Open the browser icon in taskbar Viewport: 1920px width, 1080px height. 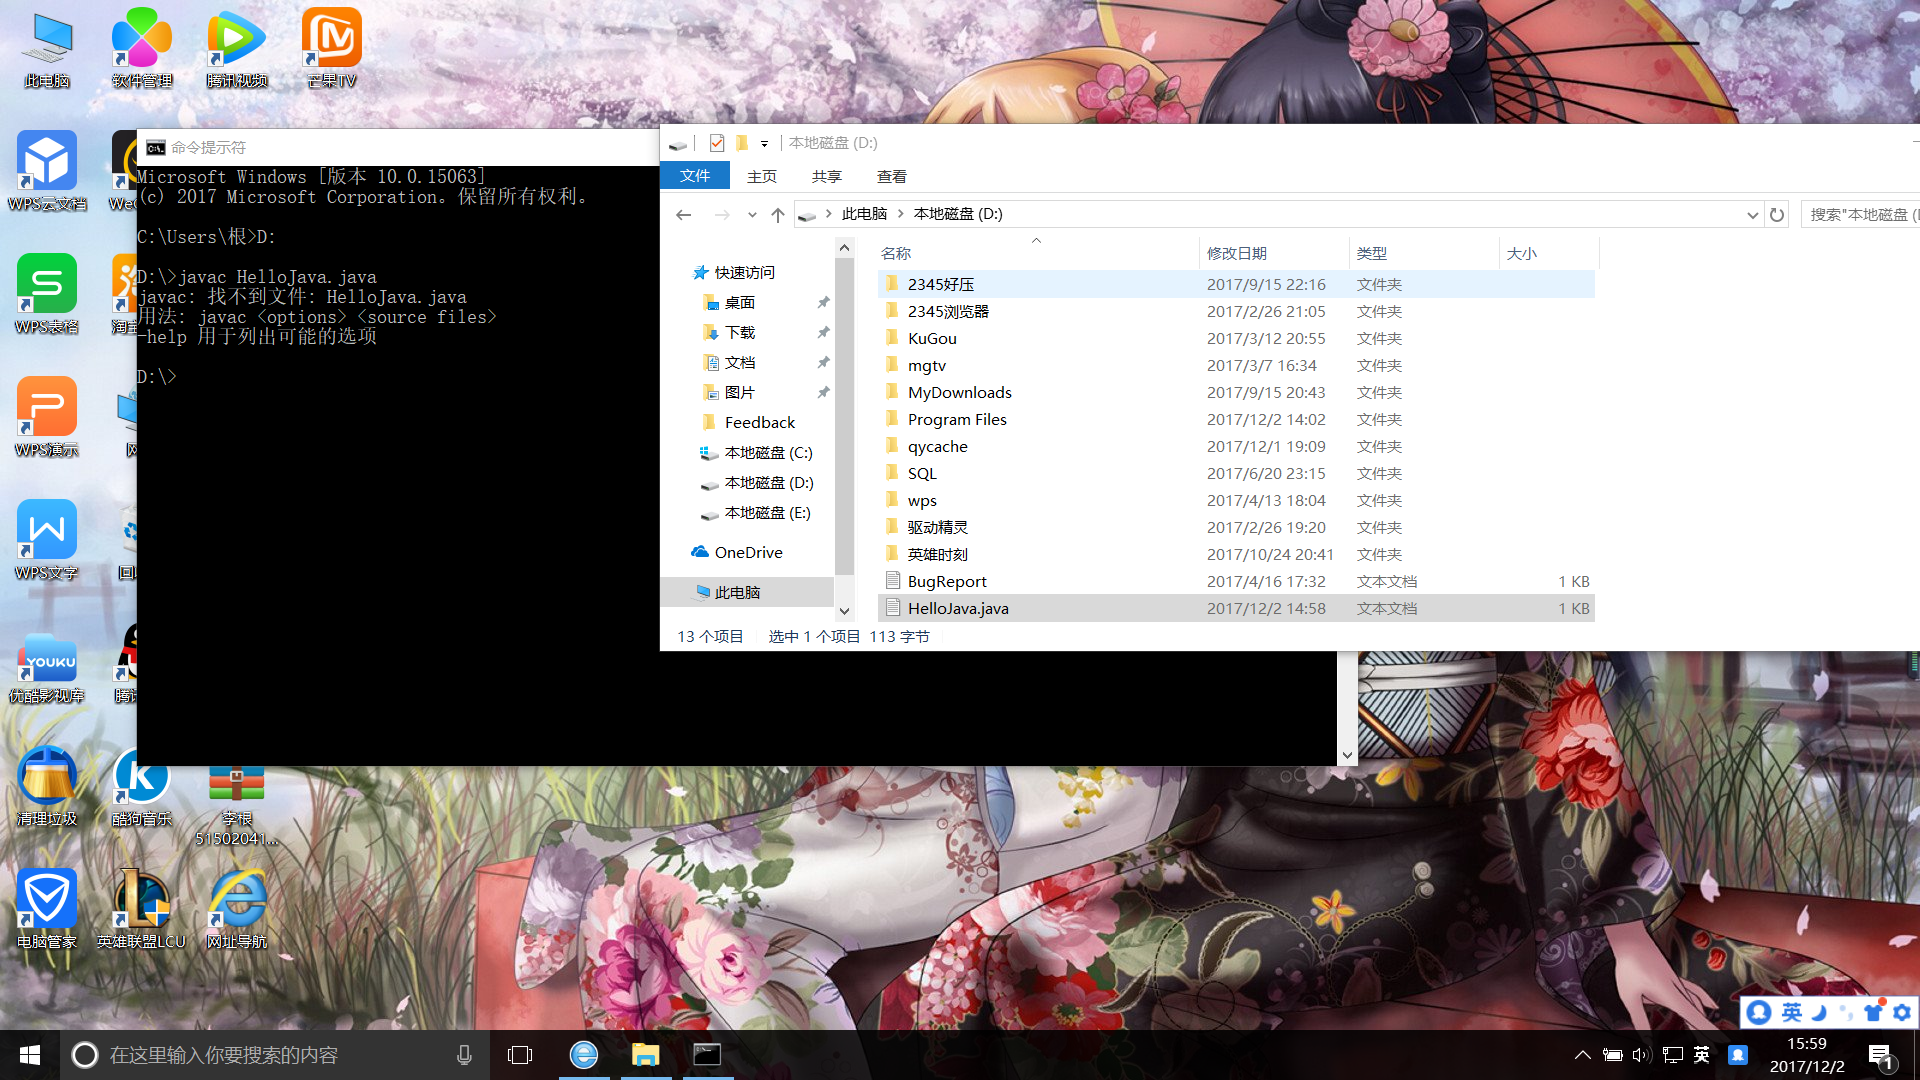(x=584, y=1055)
